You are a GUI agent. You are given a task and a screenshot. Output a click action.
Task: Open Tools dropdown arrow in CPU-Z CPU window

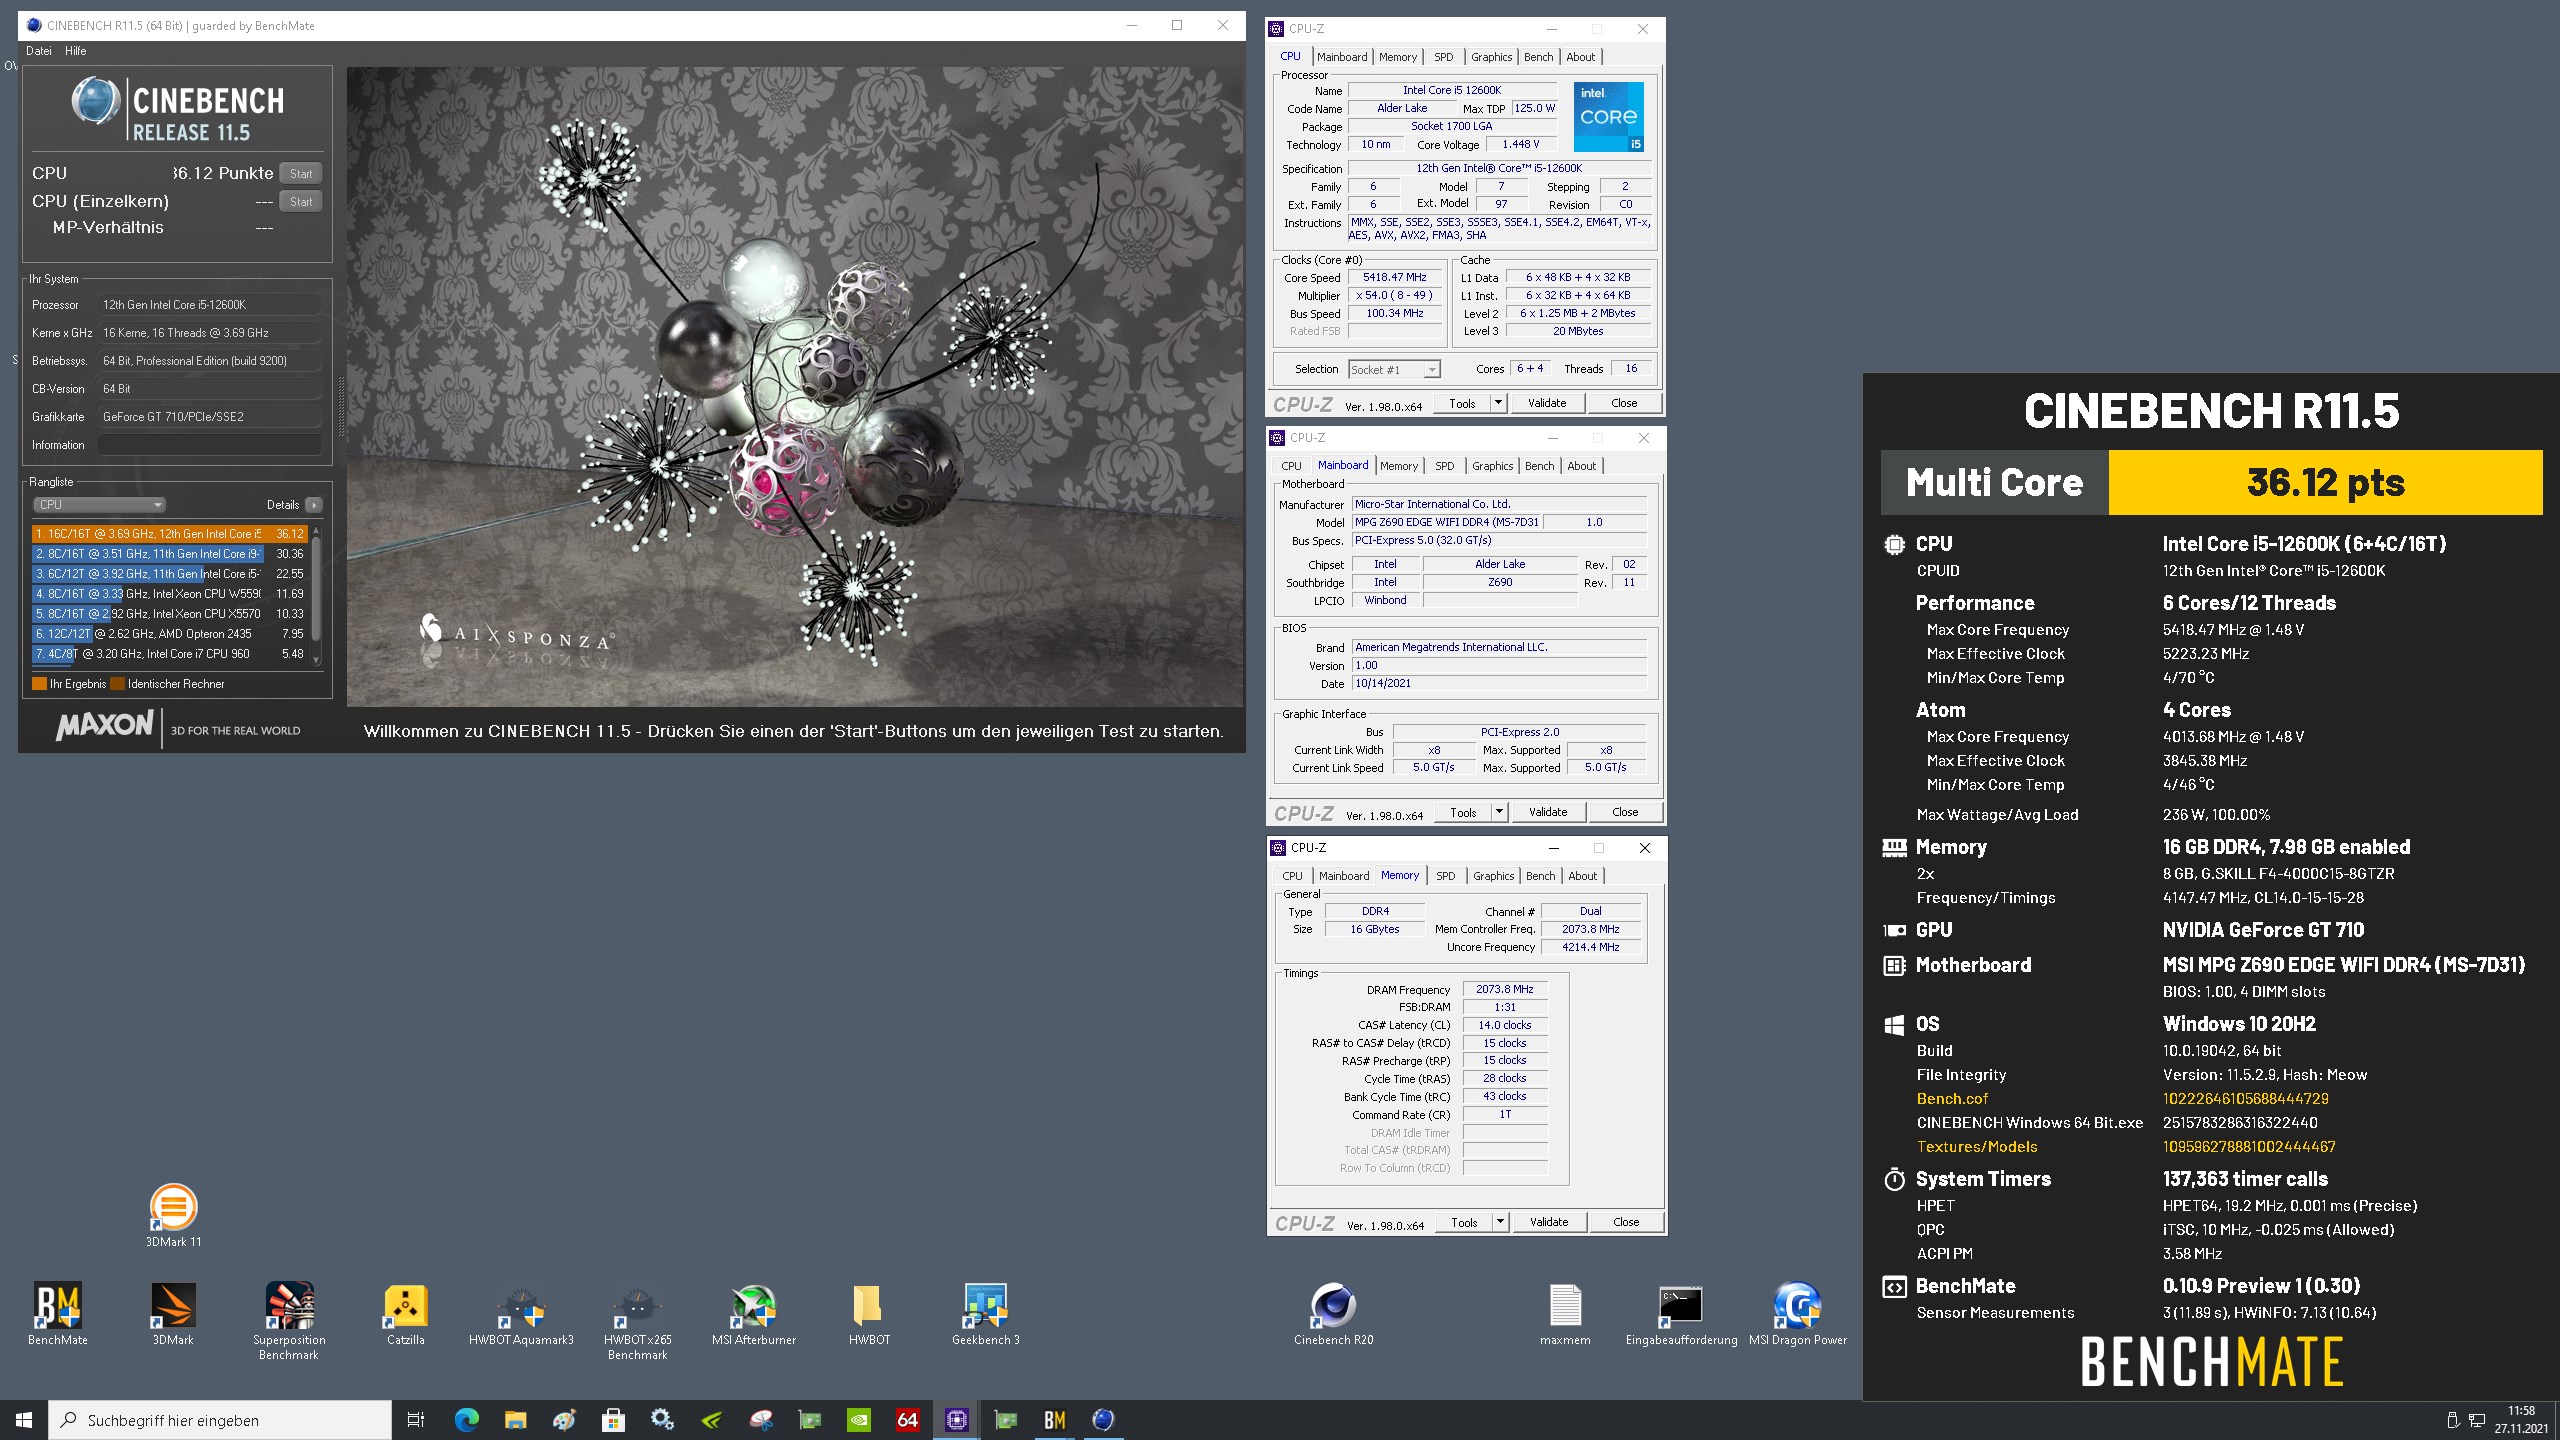(1498, 403)
